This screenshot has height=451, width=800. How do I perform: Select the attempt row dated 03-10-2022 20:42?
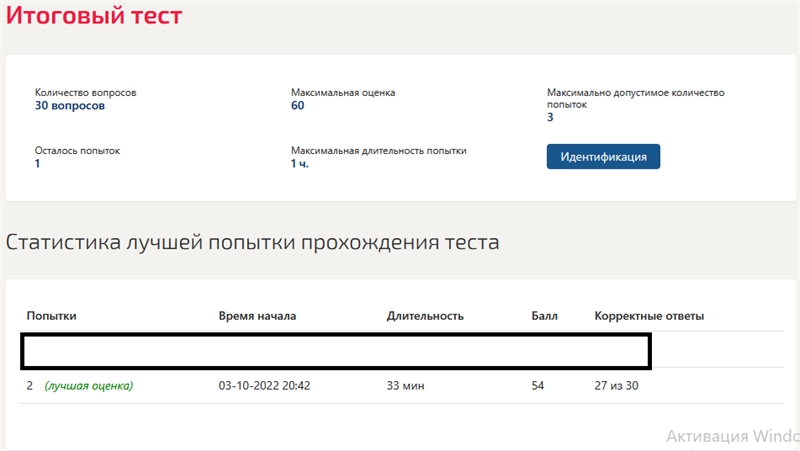[401, 386]
